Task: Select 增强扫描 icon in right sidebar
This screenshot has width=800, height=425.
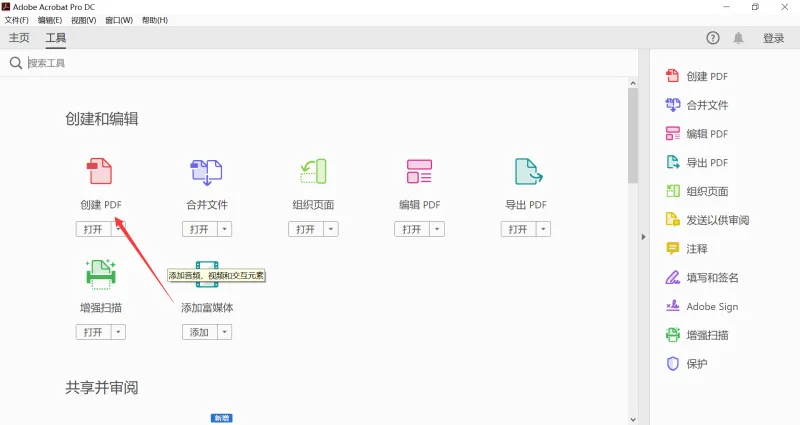Action: click(x=672, y=335)
